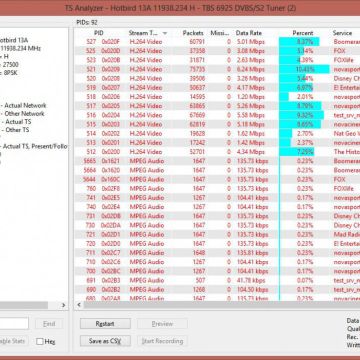
Task: Click The History service cell
Action: click(347, 152)
